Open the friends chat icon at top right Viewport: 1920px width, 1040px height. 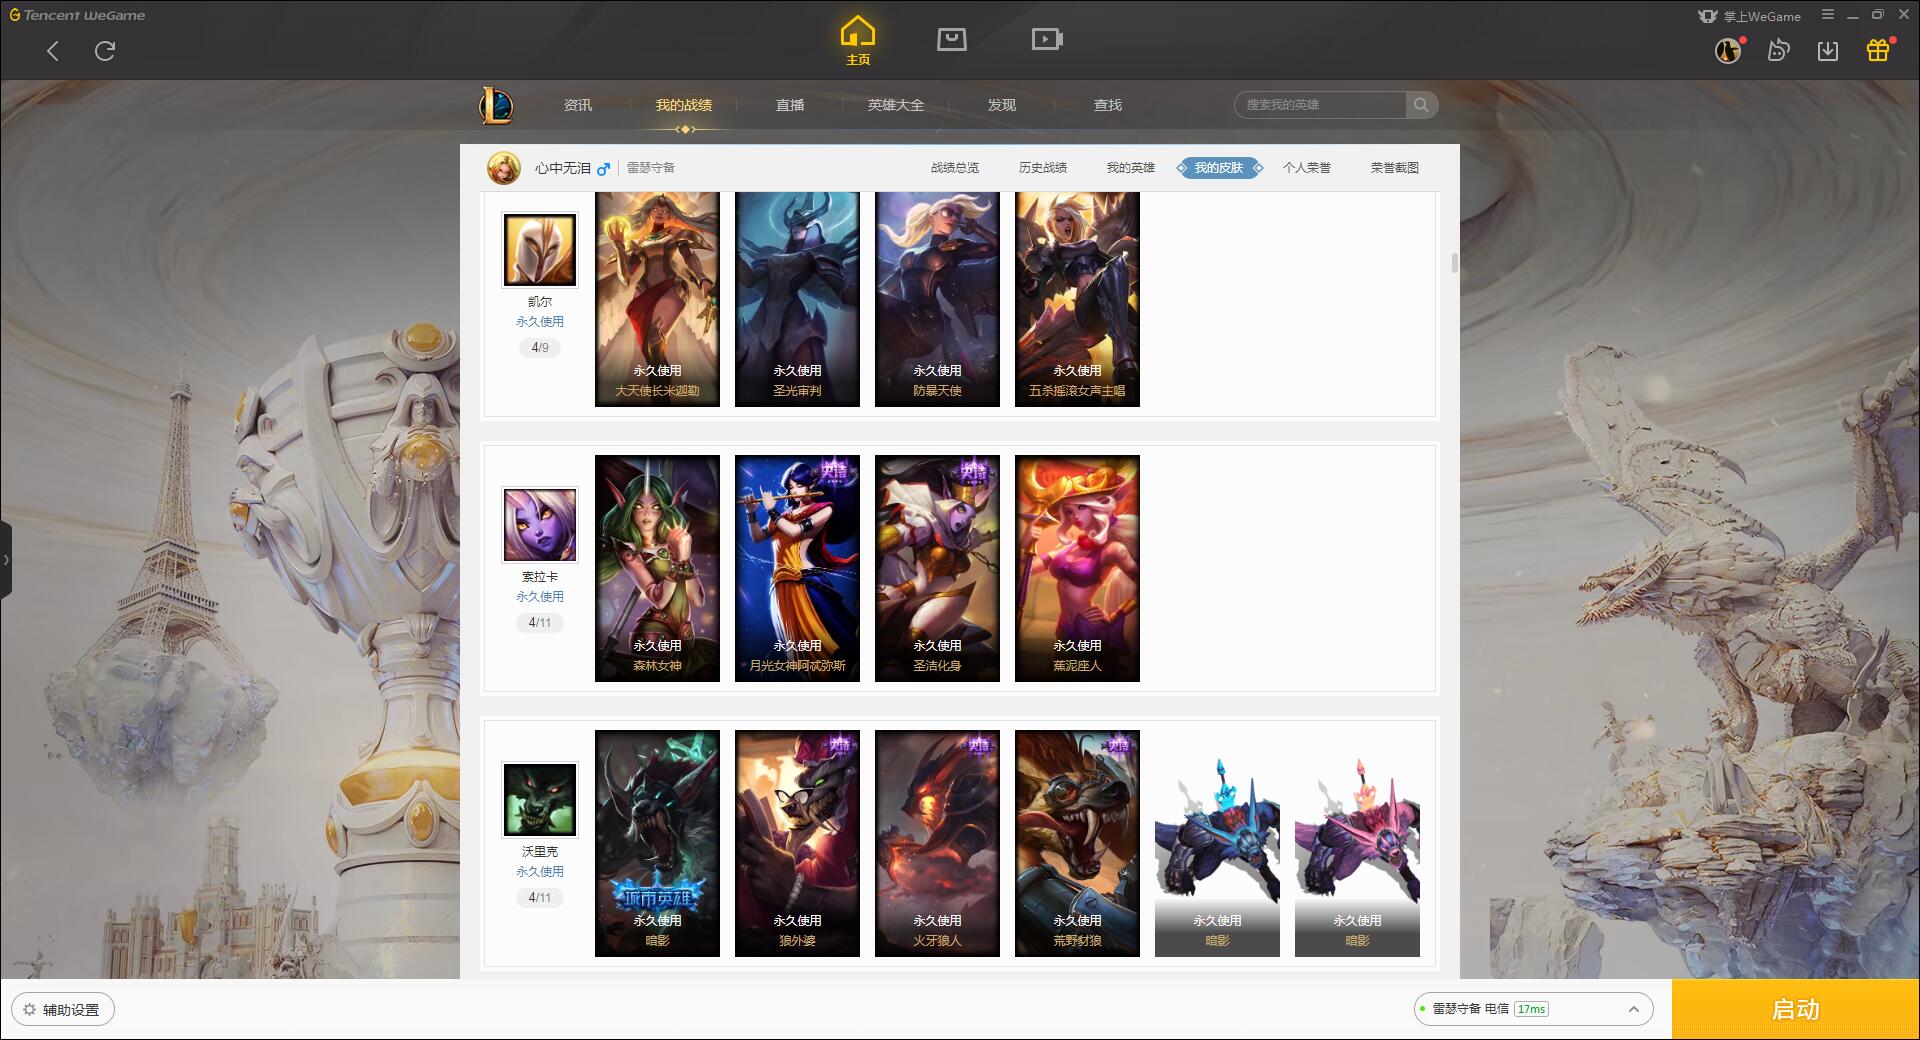point(1778,50)
